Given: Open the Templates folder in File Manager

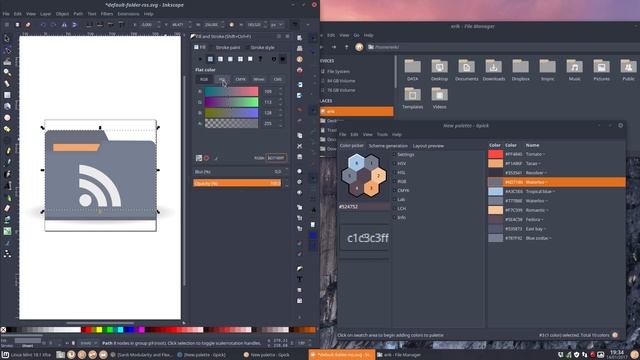Looking at the screenshot, I should pyautogui.click(x=412, y=98).
